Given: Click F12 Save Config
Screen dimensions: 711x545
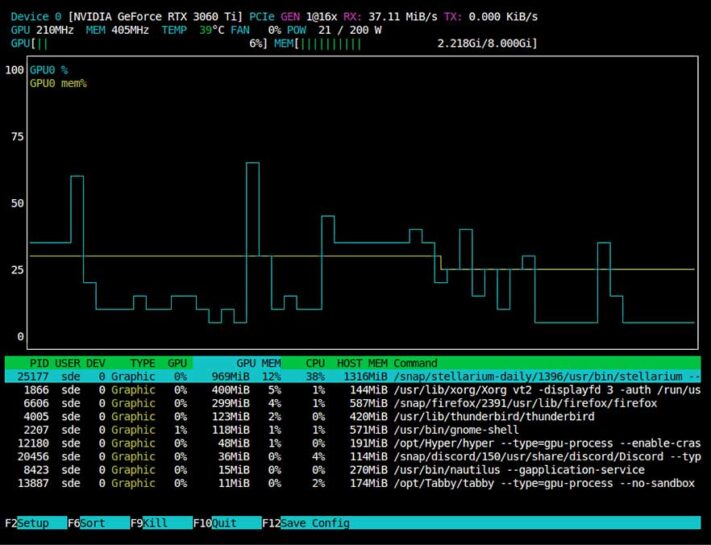Looking at the screenshot, I should pos(306,522).
